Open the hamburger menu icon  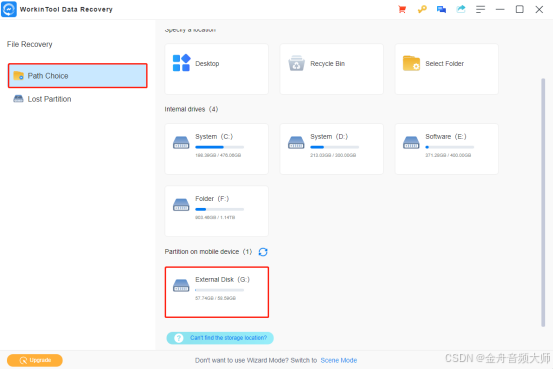tap(481, 10)
